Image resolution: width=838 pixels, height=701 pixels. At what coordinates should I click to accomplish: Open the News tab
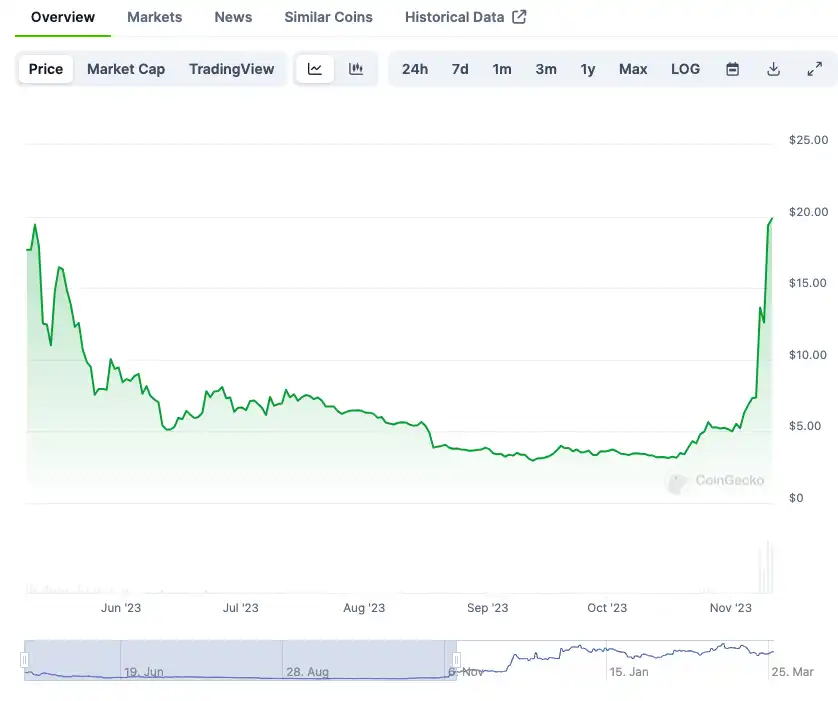[x=233, y=17]
